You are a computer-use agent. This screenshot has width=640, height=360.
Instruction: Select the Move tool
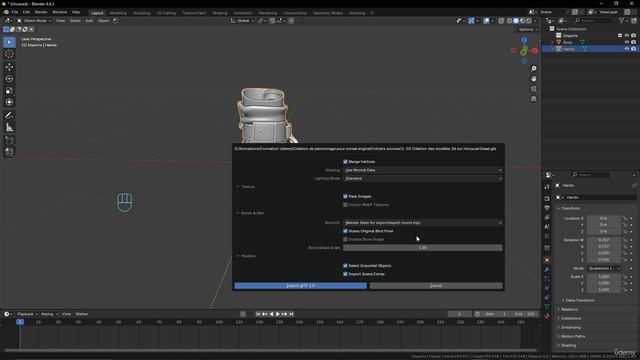pos(9,67)
